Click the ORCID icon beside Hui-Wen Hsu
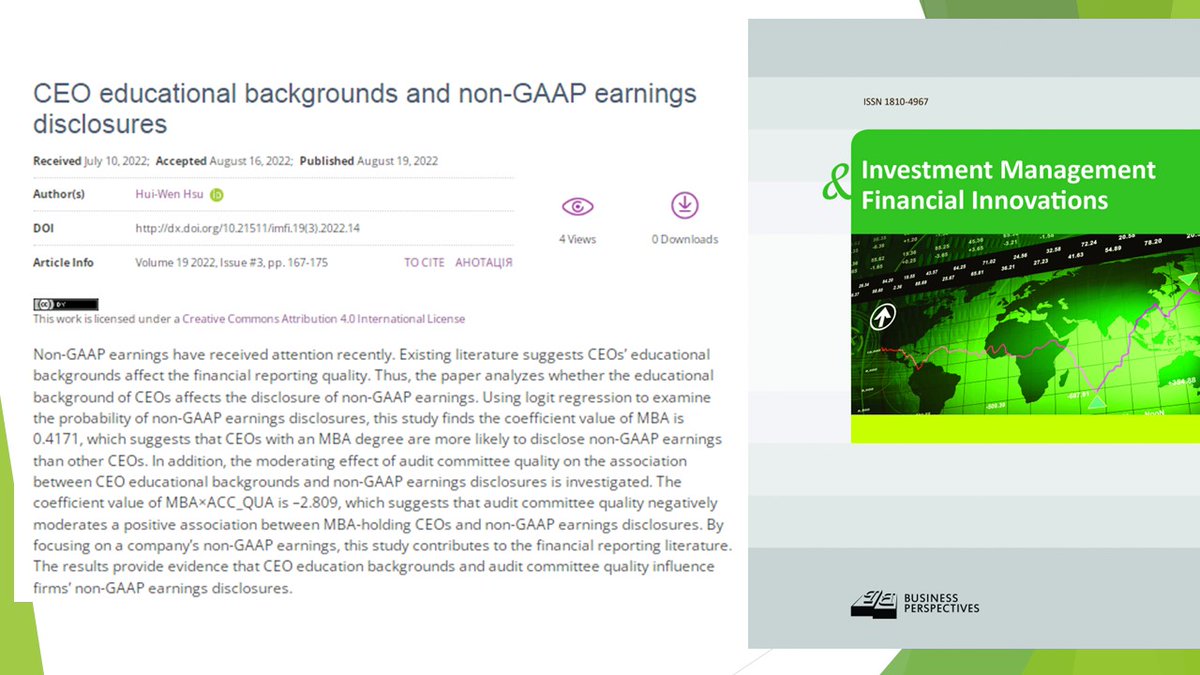The width and height of the screenshot is (1200, 675). click(x=217, y=195)
